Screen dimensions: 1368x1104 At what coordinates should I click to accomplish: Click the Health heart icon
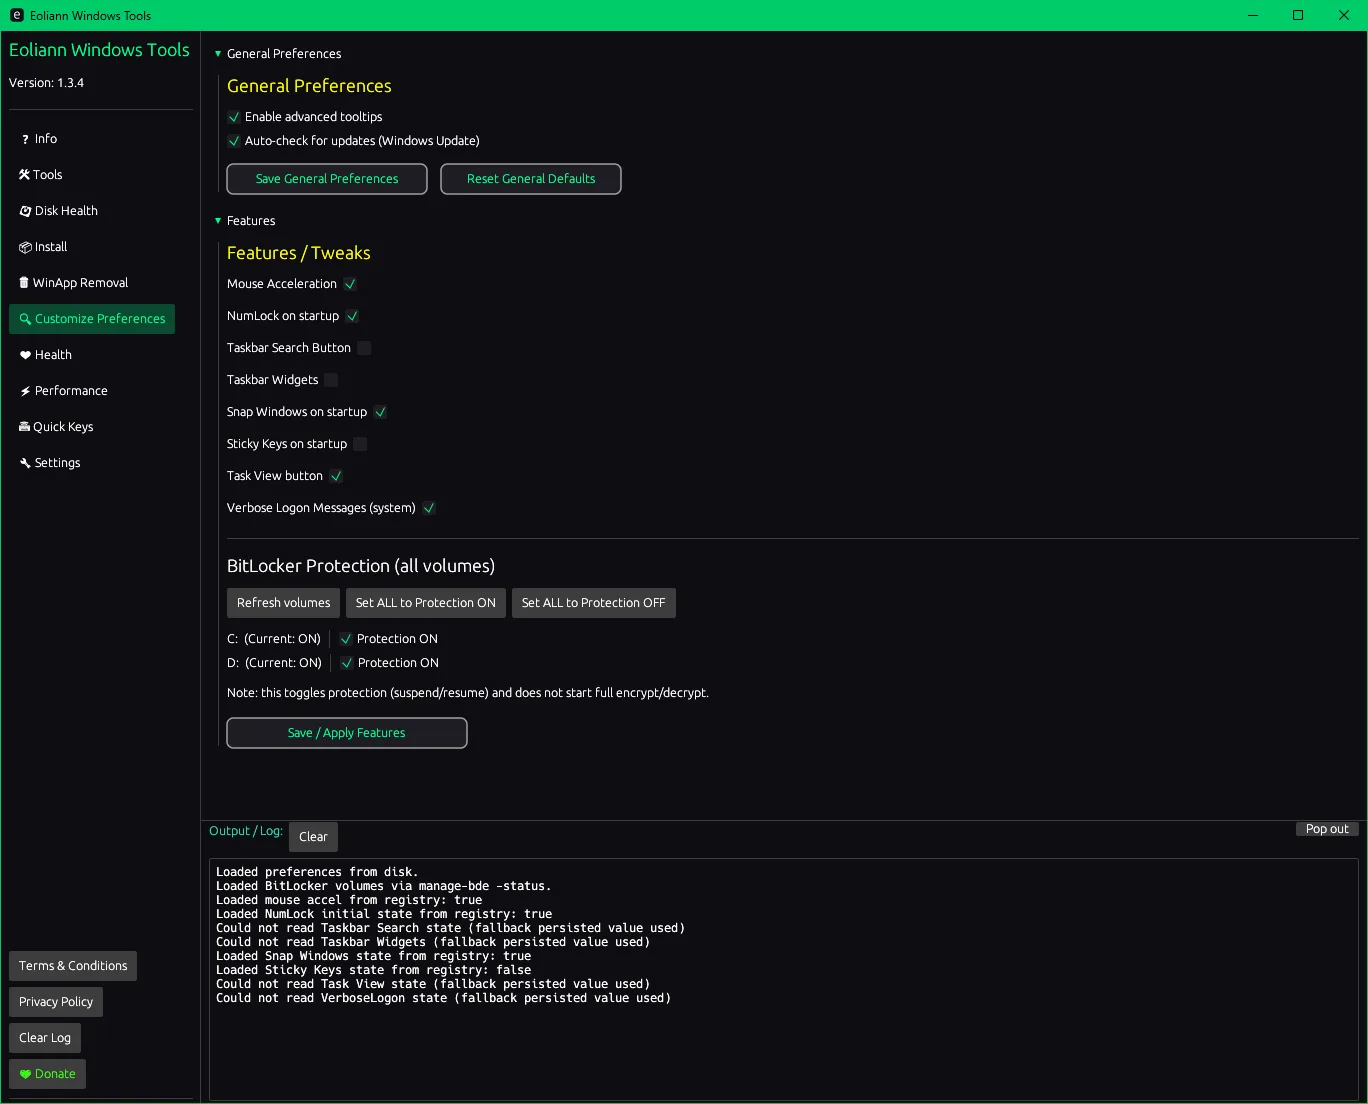pyautogui.click(x=26, y=355)
